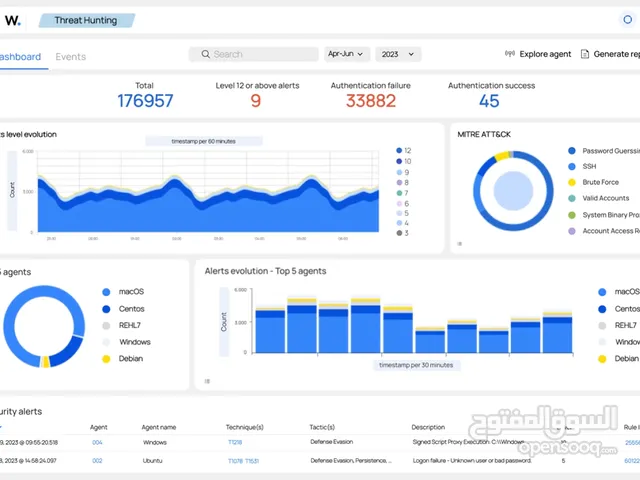Toggle level 5 legend entry
This screenshot has width=640, height=480.
[402, 213]
